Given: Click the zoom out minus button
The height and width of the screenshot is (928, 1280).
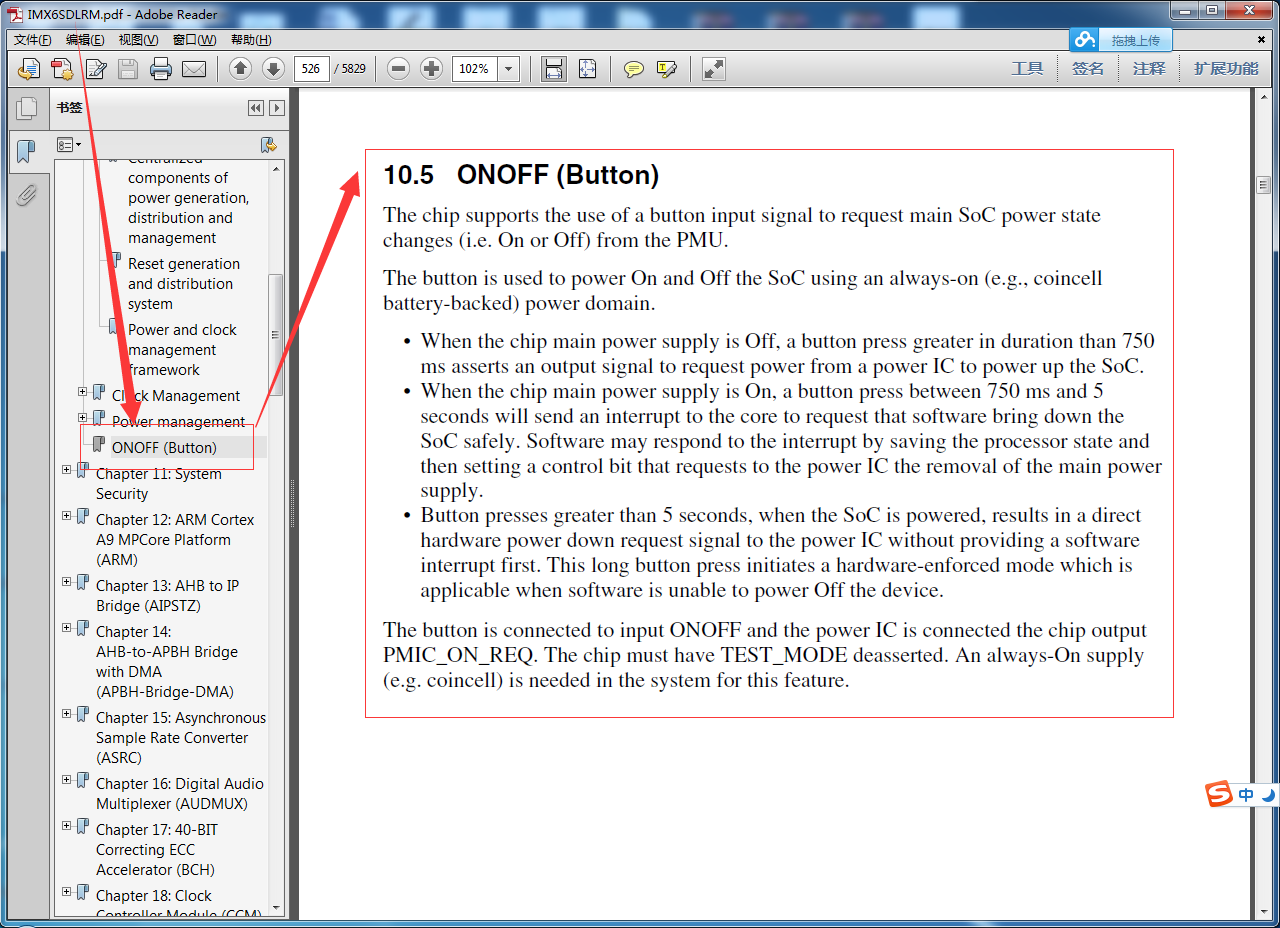Looking at the screenshot, I should click(x=399, y=69).
